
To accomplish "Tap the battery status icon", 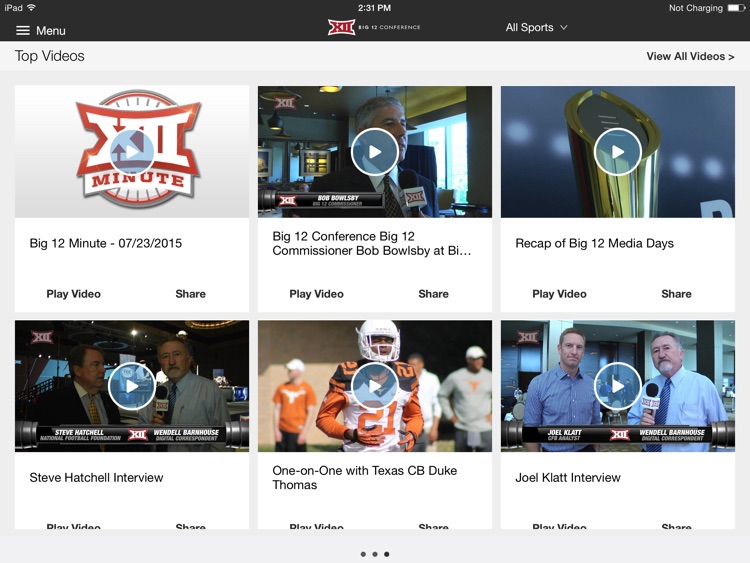I will (x=737, y=8).
